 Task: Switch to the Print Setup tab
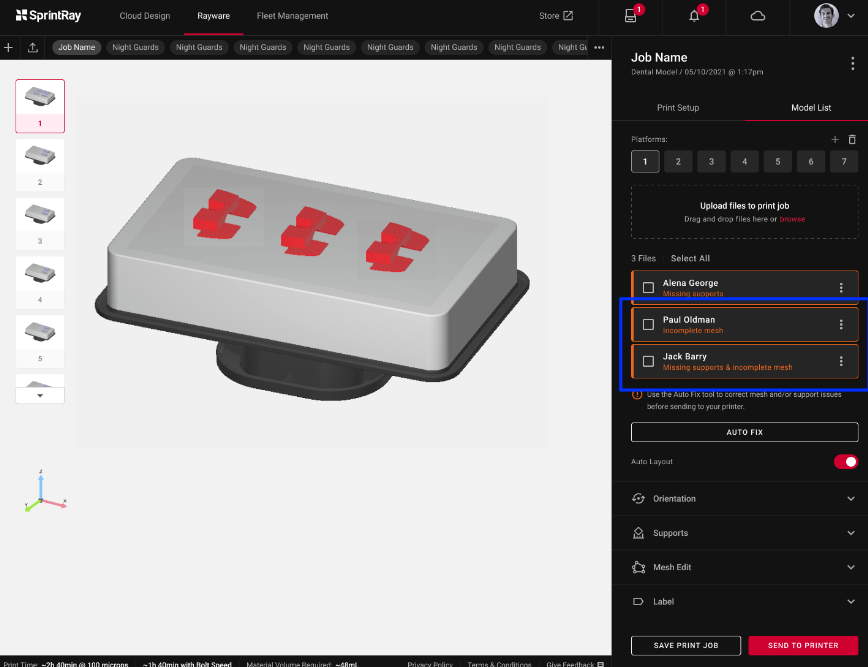(x=678, y=108)
